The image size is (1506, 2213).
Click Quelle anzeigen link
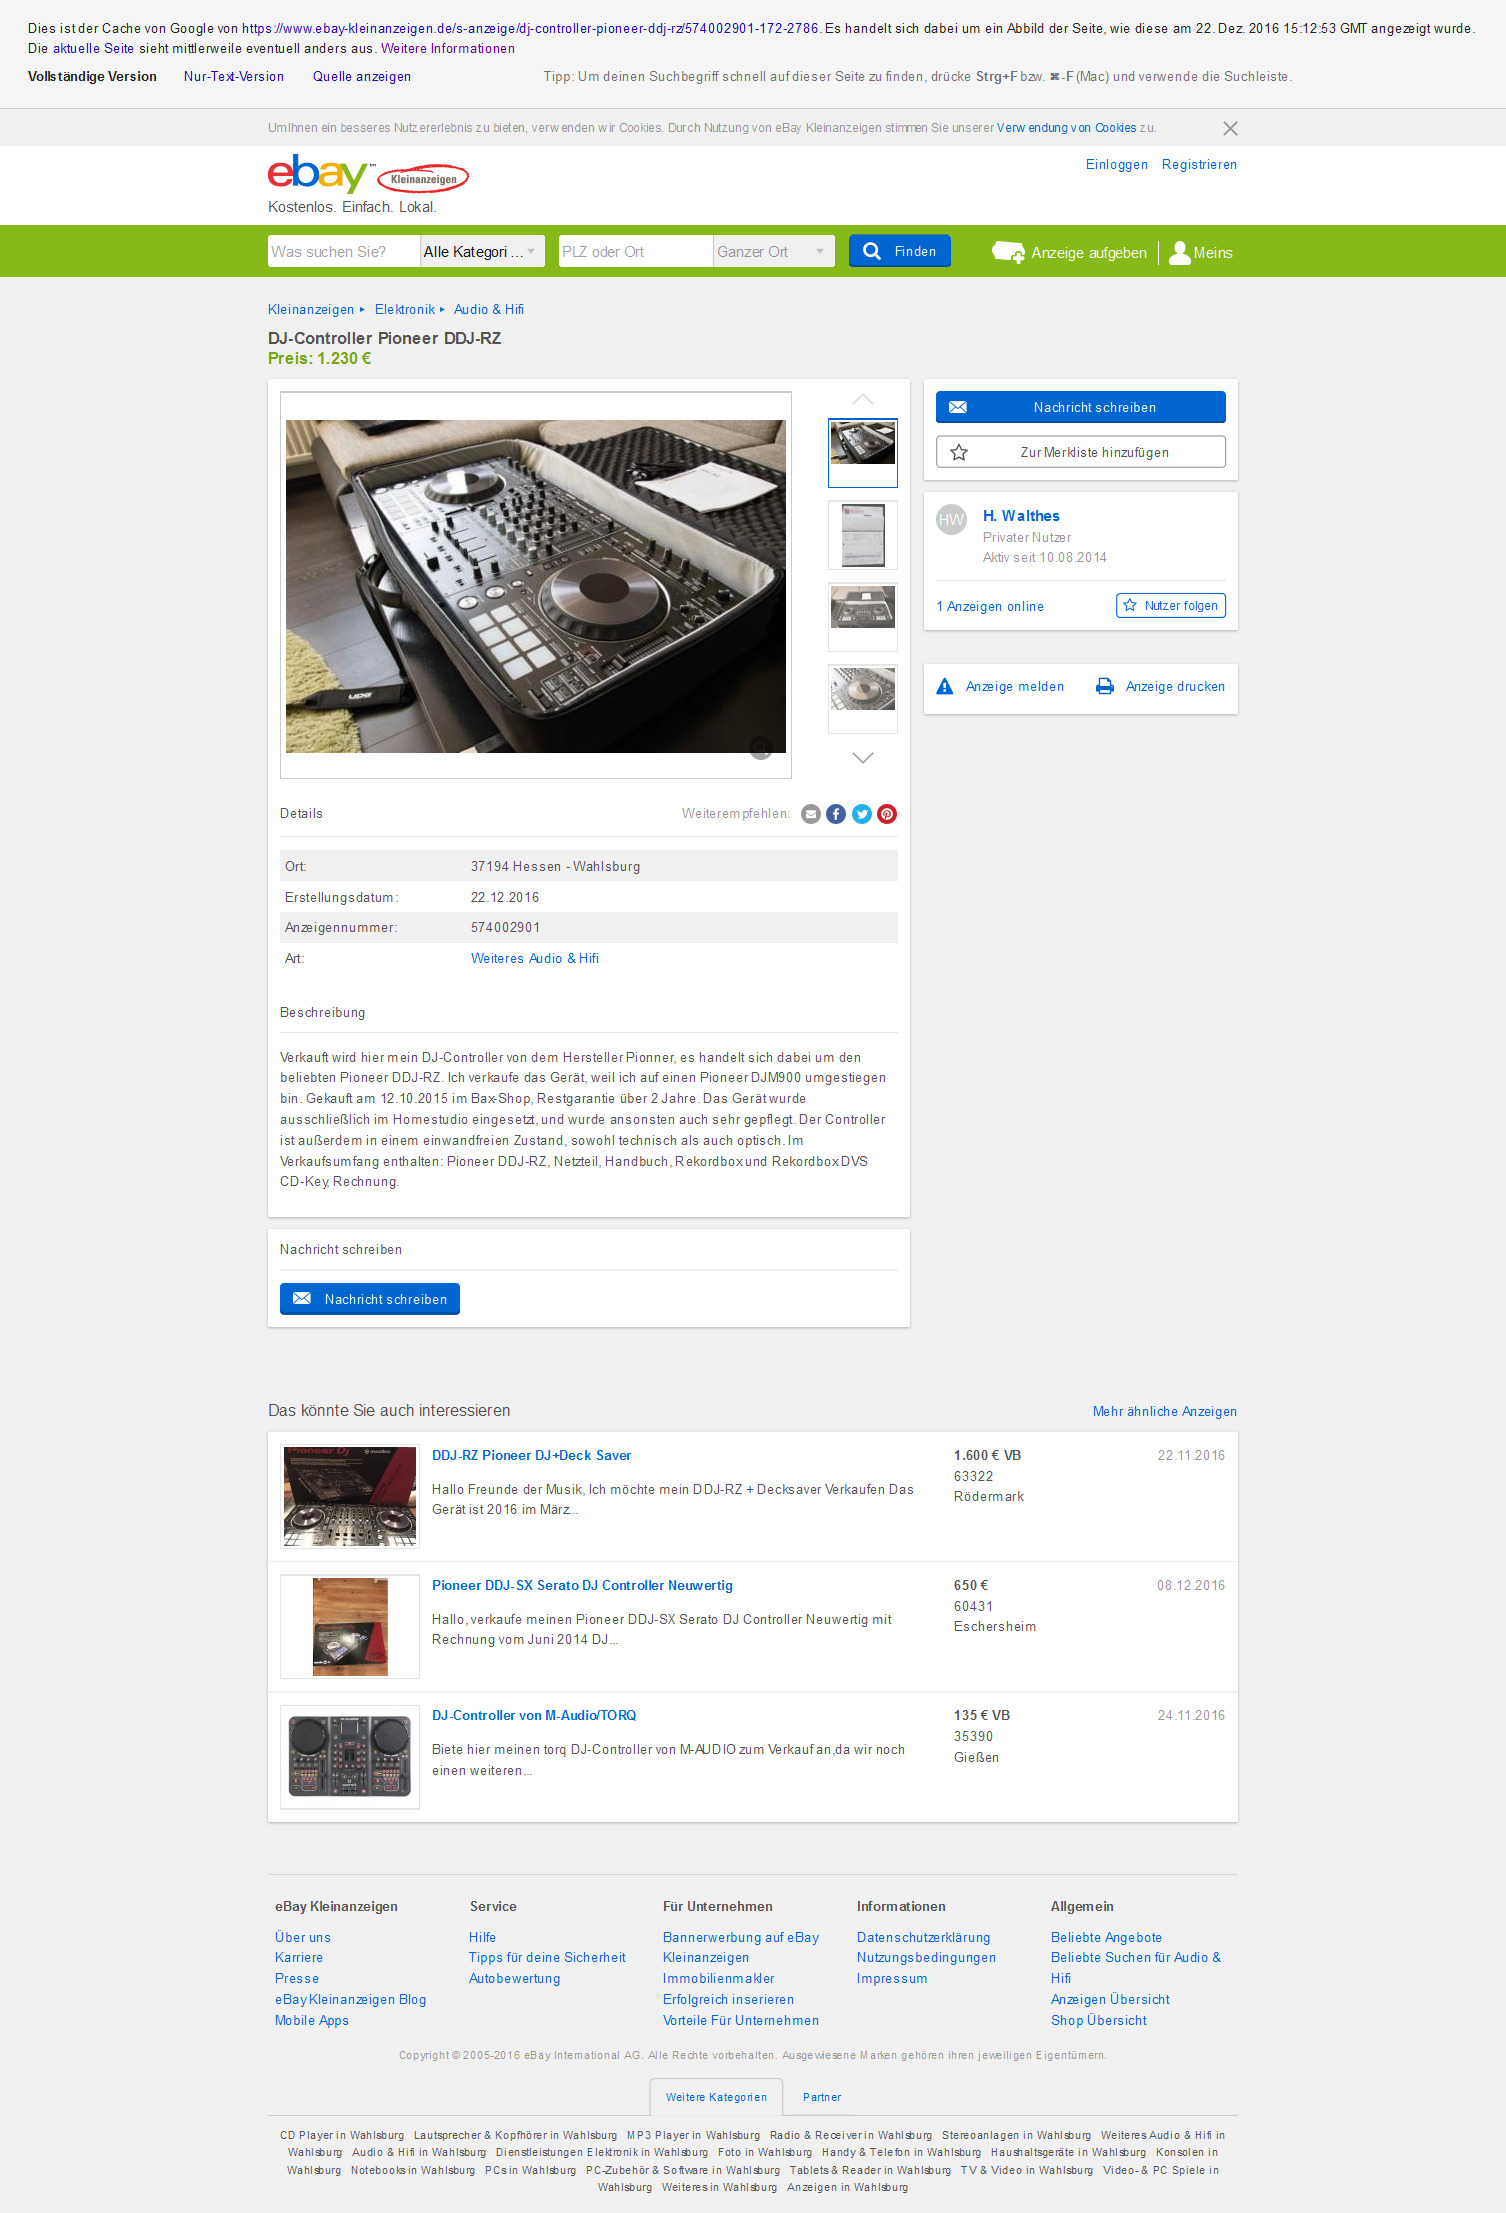(362, 77)
